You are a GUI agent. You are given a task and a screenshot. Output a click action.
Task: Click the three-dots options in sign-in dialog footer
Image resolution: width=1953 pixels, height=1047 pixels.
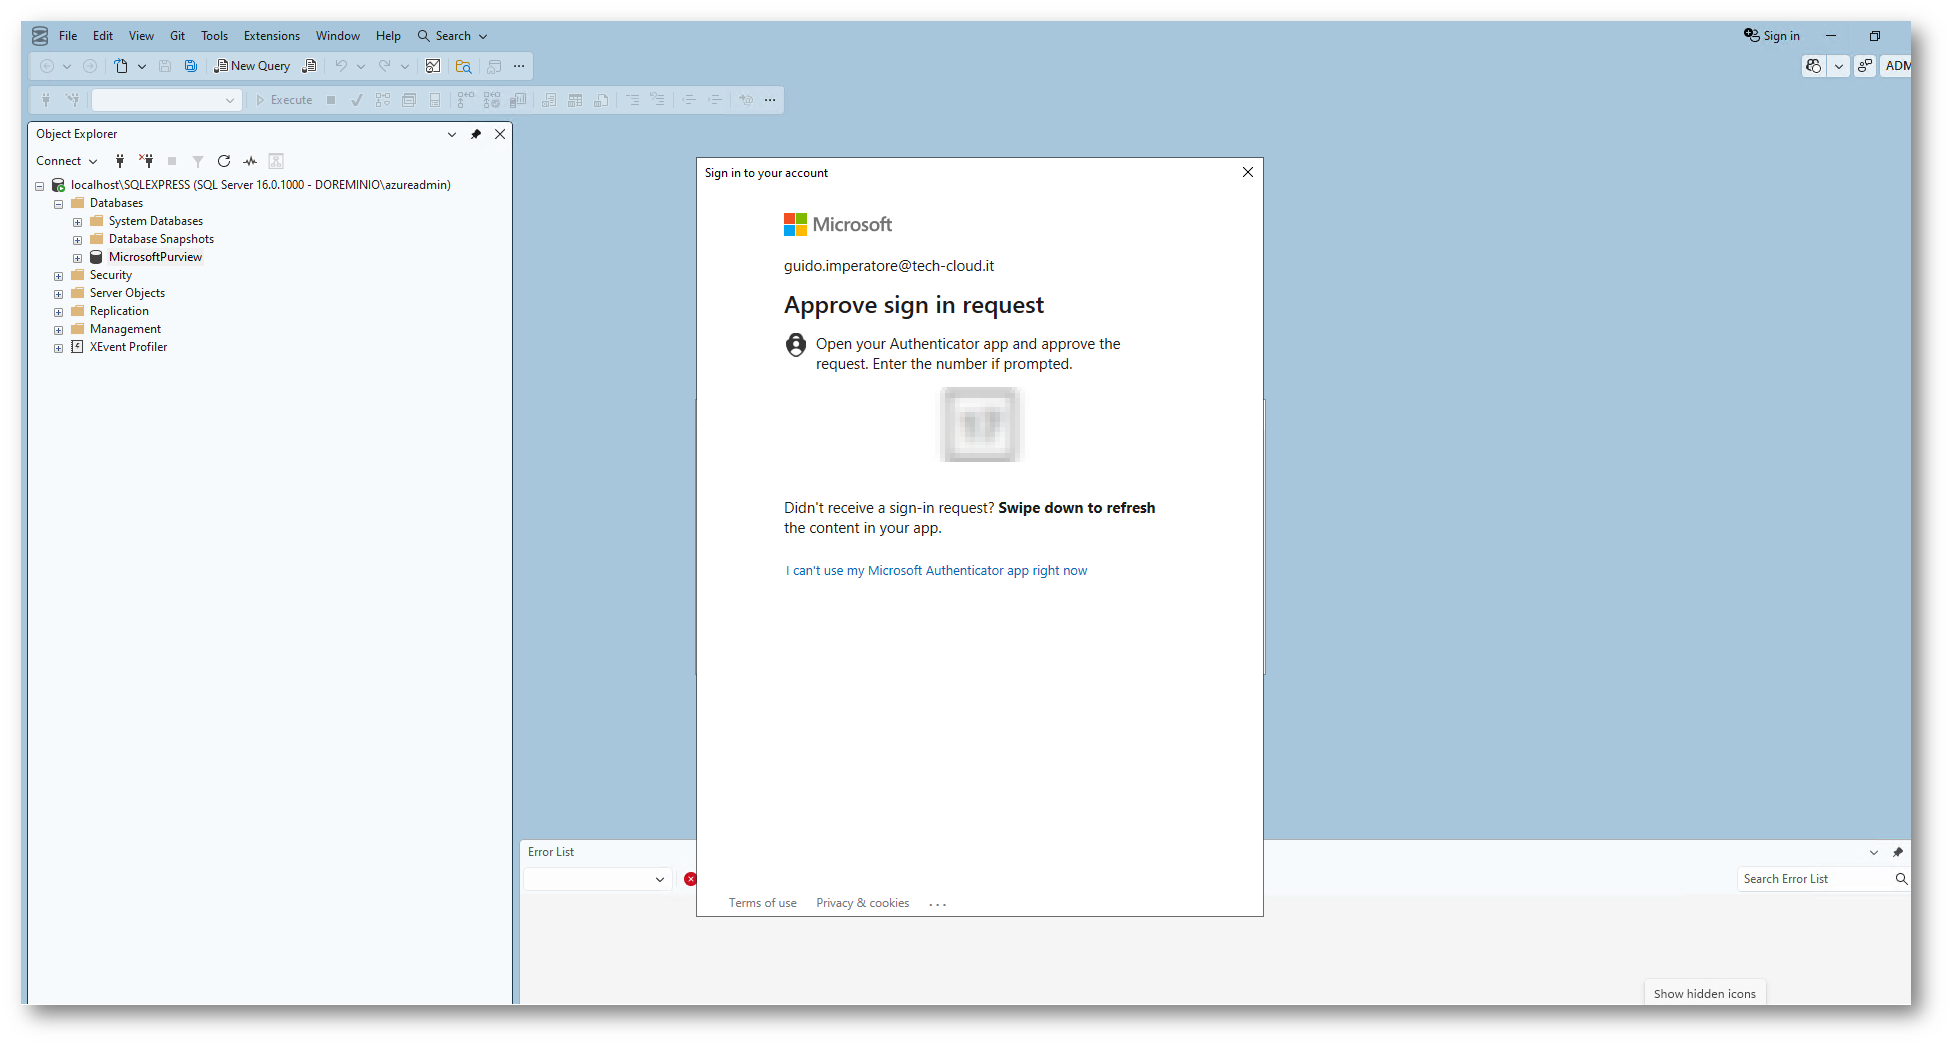pos(937,904)
